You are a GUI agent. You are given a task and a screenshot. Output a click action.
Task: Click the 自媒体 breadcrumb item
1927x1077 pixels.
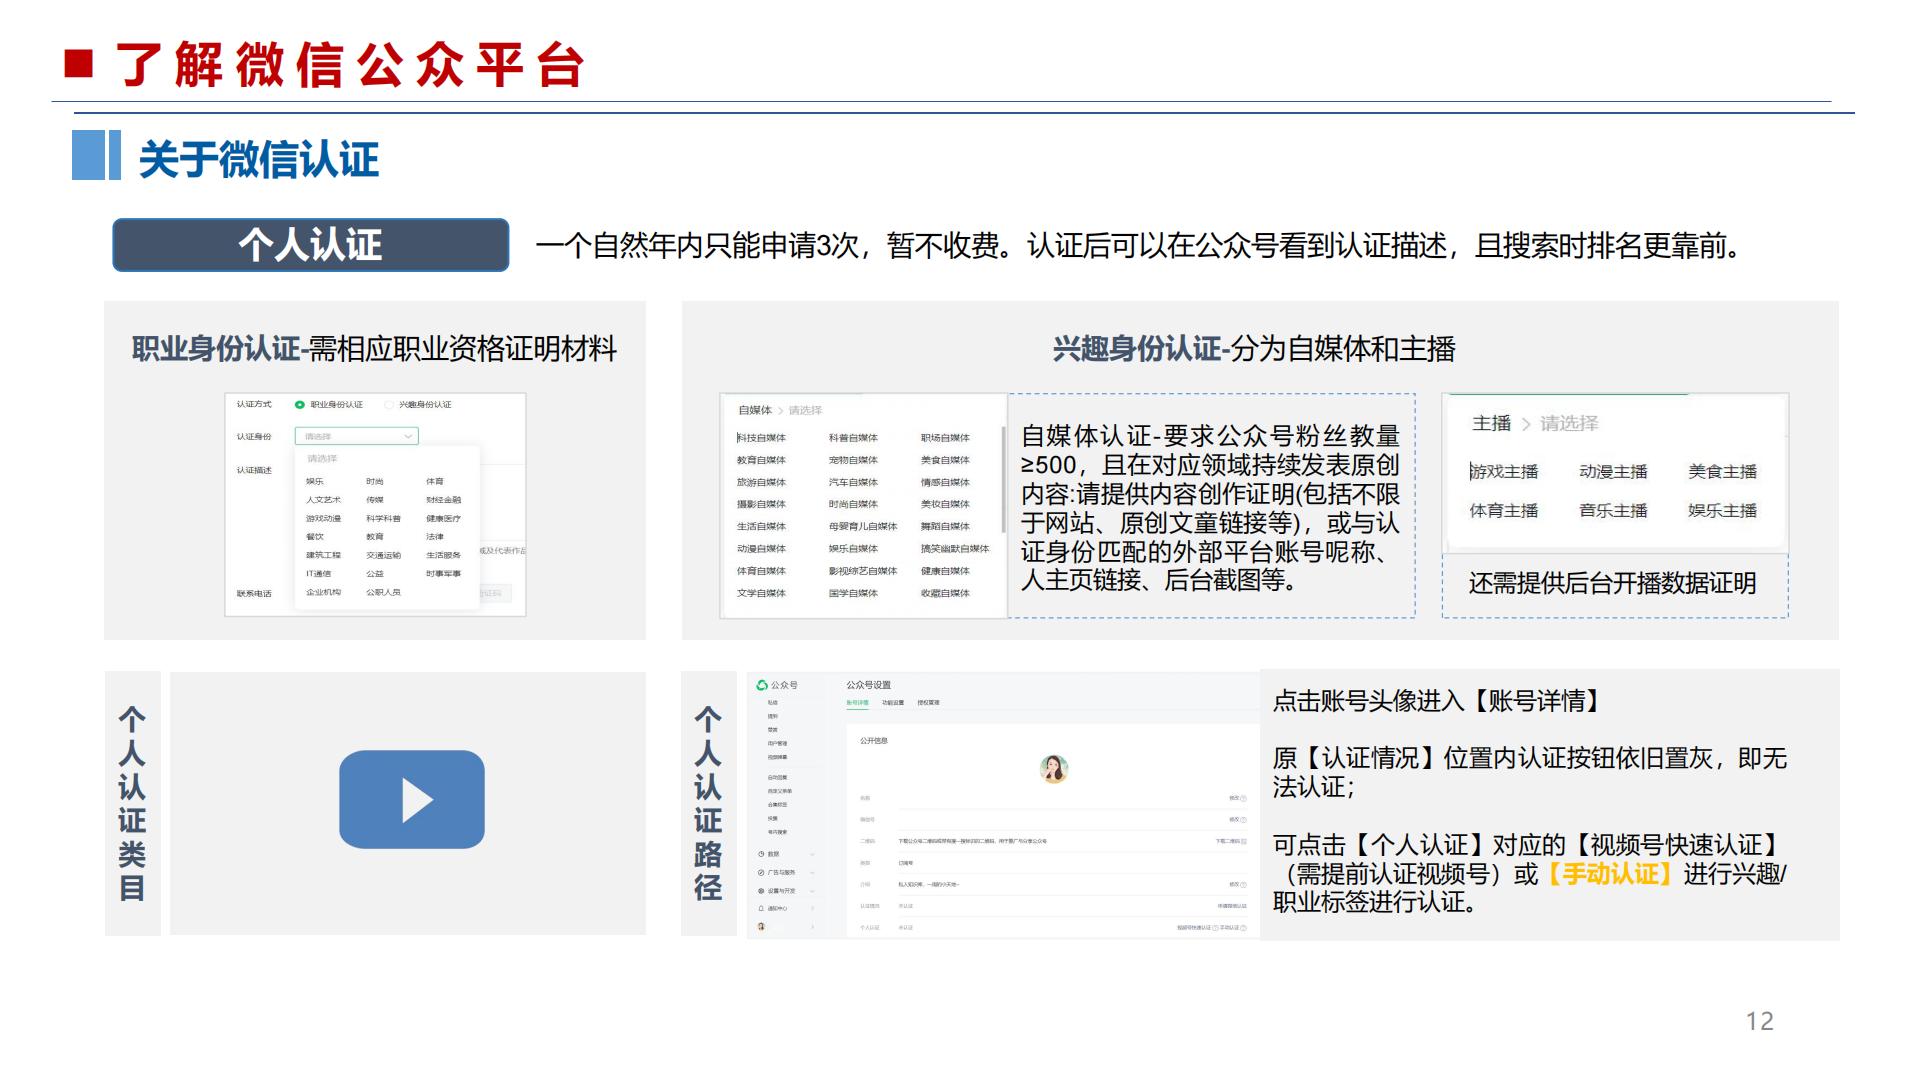point(755,410)
